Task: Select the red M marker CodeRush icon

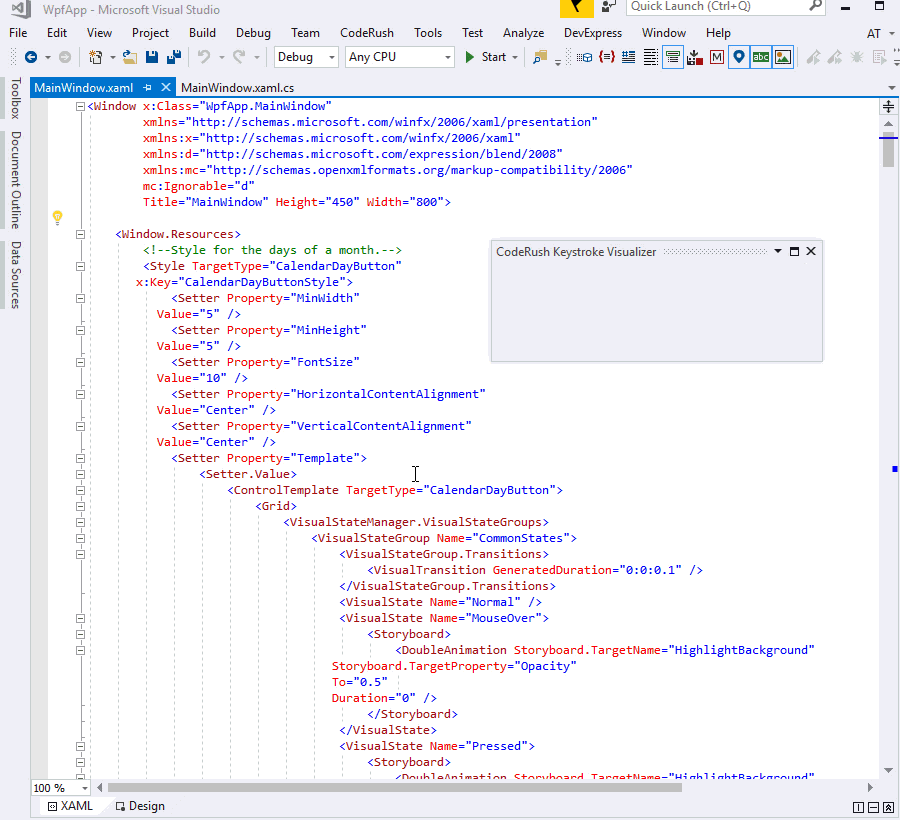Action: click(716, 57)
